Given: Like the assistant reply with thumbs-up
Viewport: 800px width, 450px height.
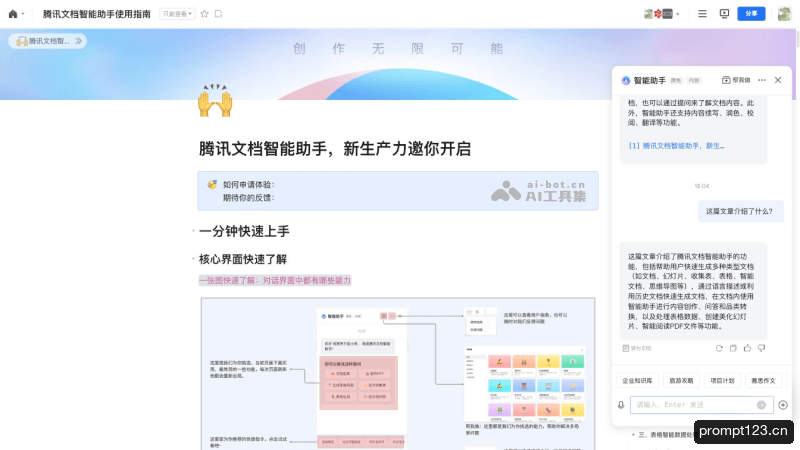Looking at the screenshot, I should [x=747, y=348].
